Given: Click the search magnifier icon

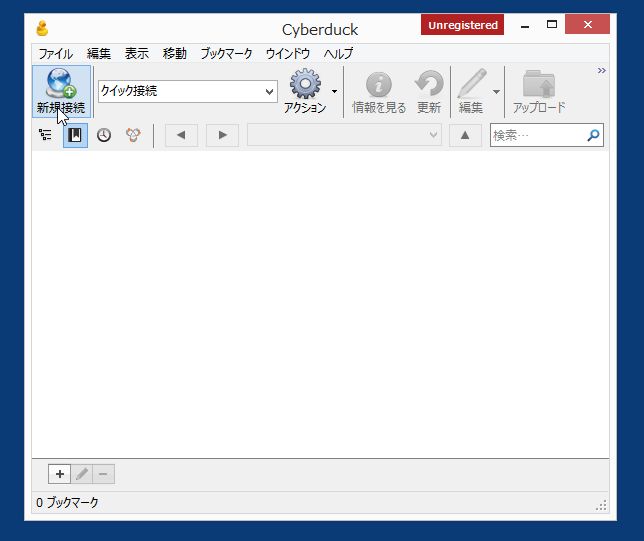Looking at the screenshot, I should click(593, 135).
